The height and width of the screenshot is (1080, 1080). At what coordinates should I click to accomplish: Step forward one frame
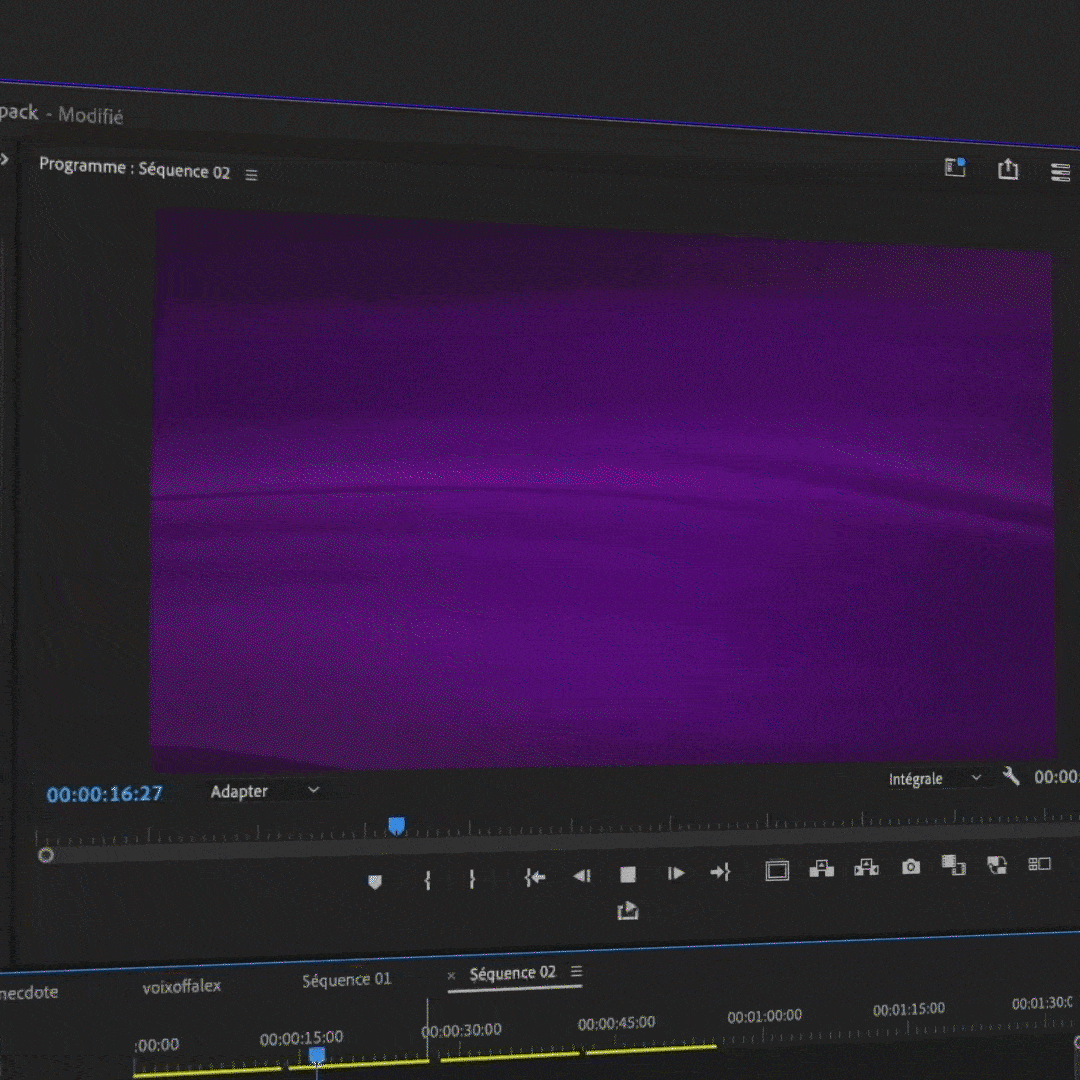click(676, 874)
